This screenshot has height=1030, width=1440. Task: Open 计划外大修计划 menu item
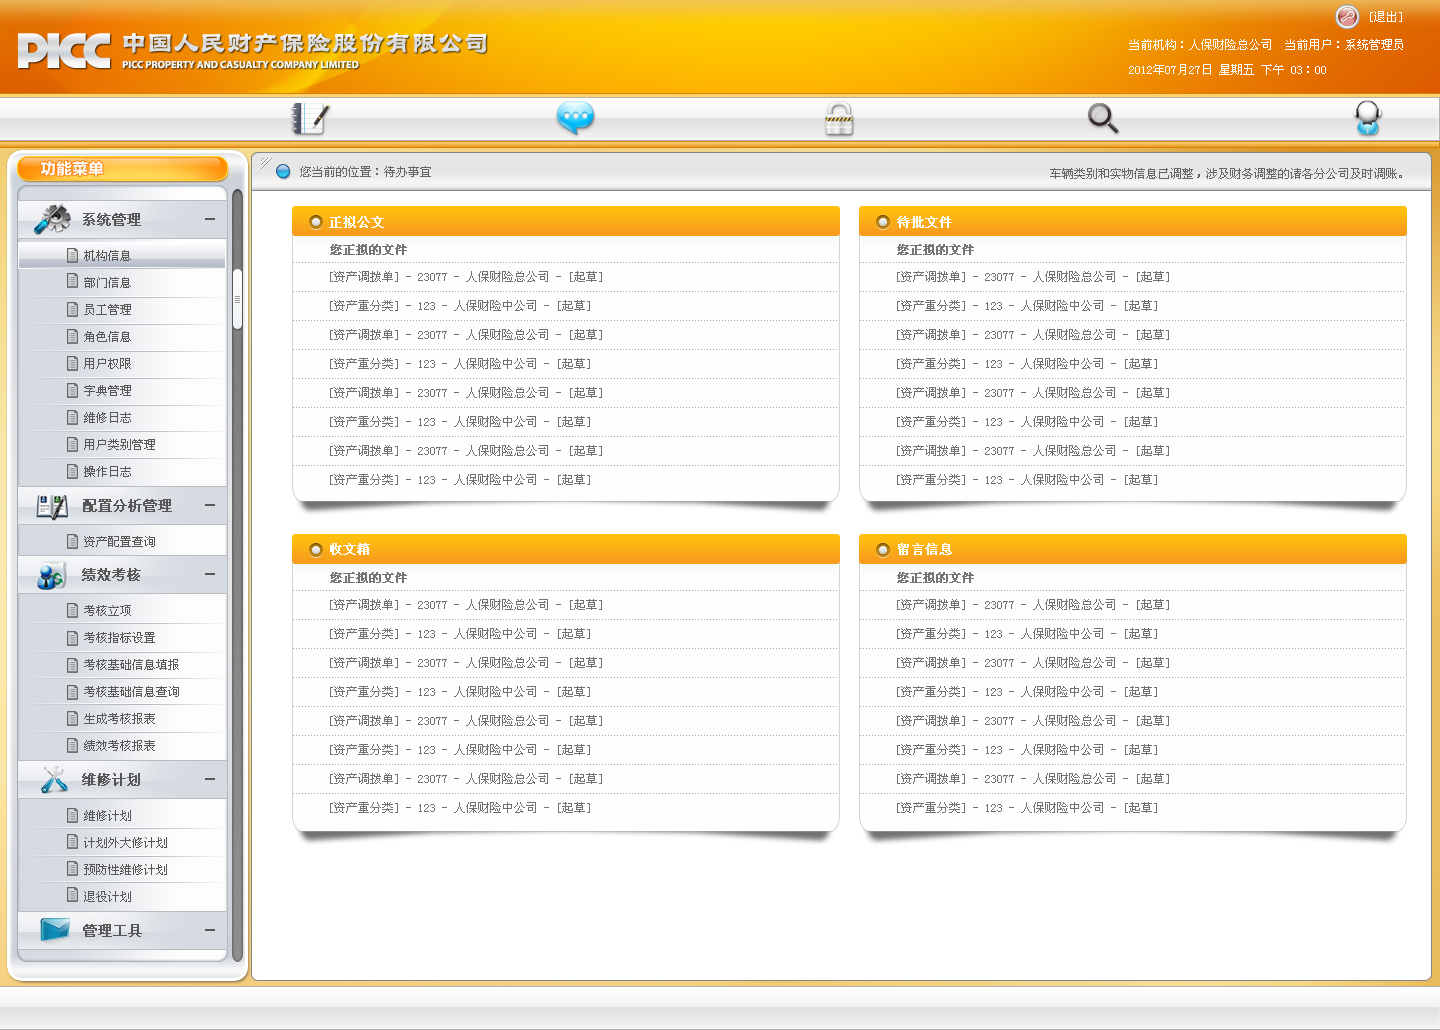(125, 843)
